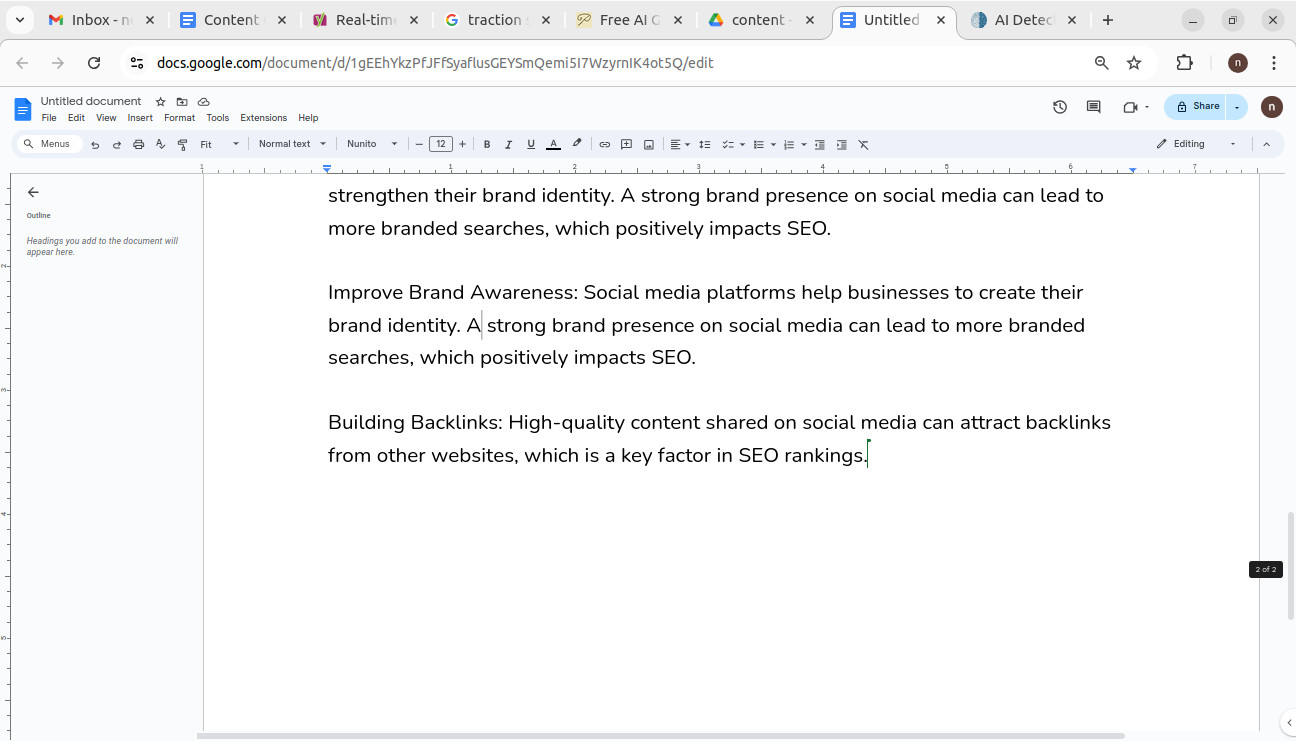Open the View menu
Image resolution: width=1296 pixels, height=741 pixels.
106,118
